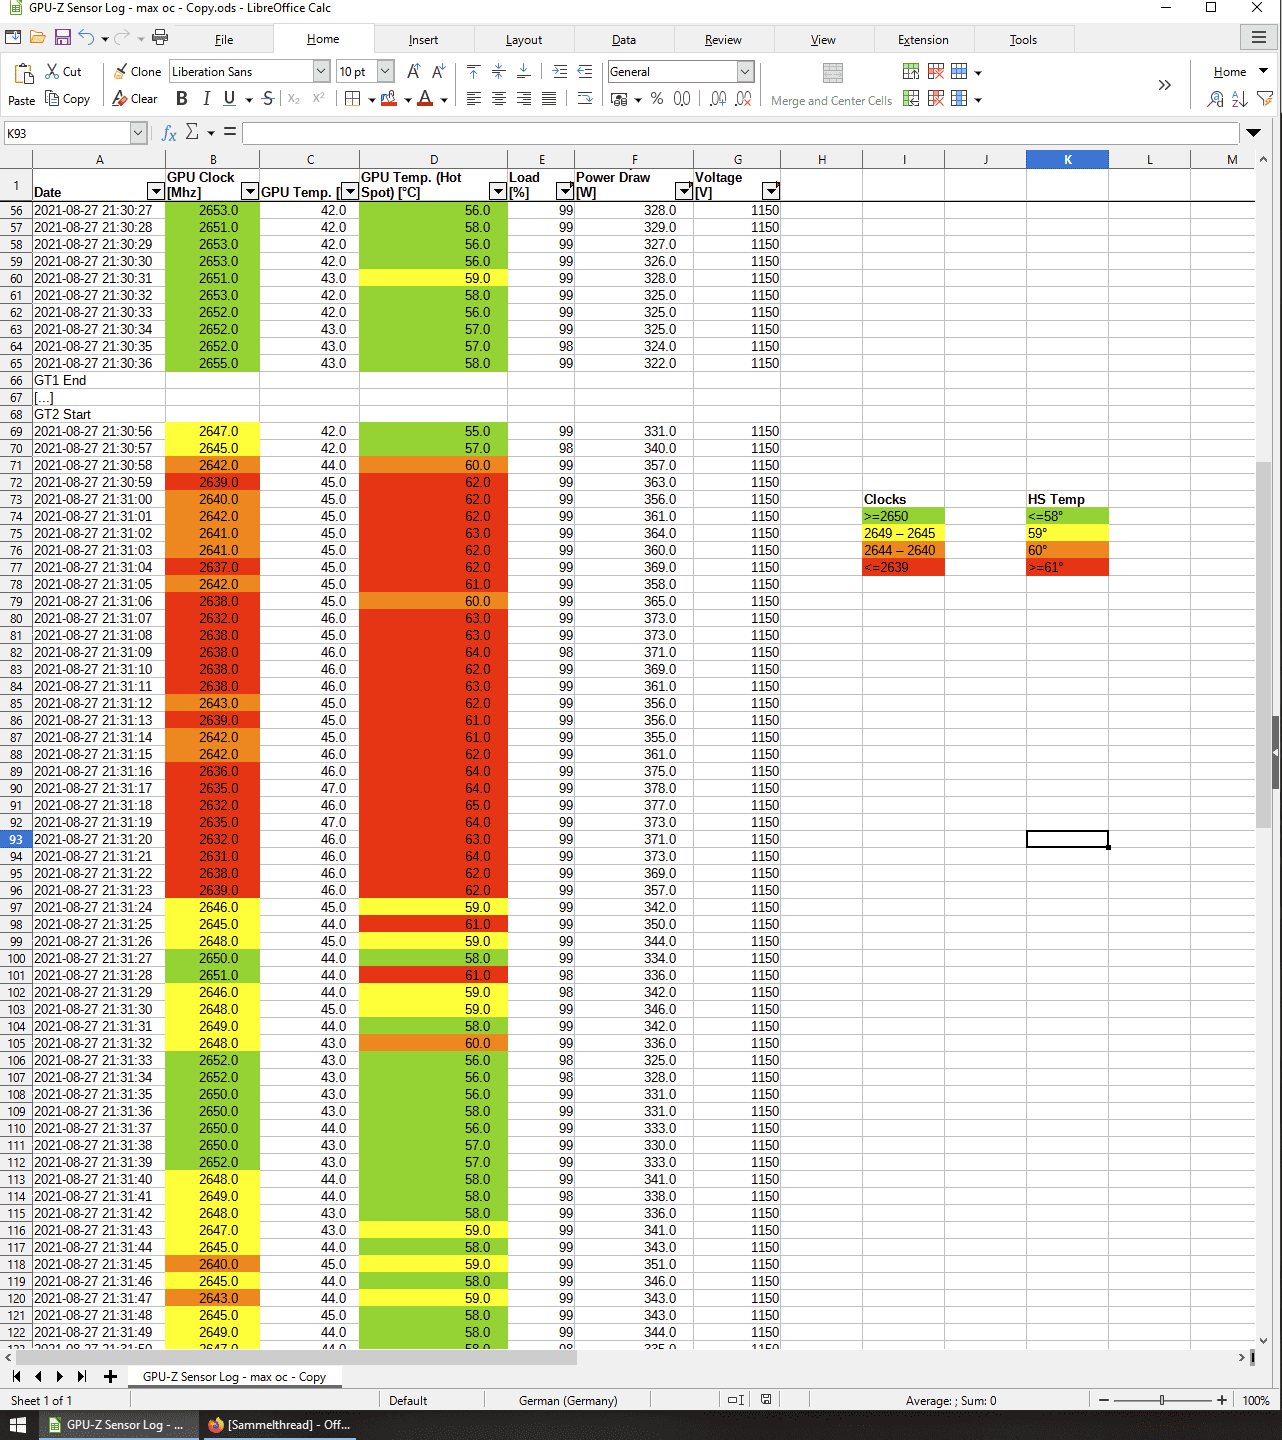This screenshot has width=1282, height=1440.
Task: Format as percent
Action: [657, 99]
